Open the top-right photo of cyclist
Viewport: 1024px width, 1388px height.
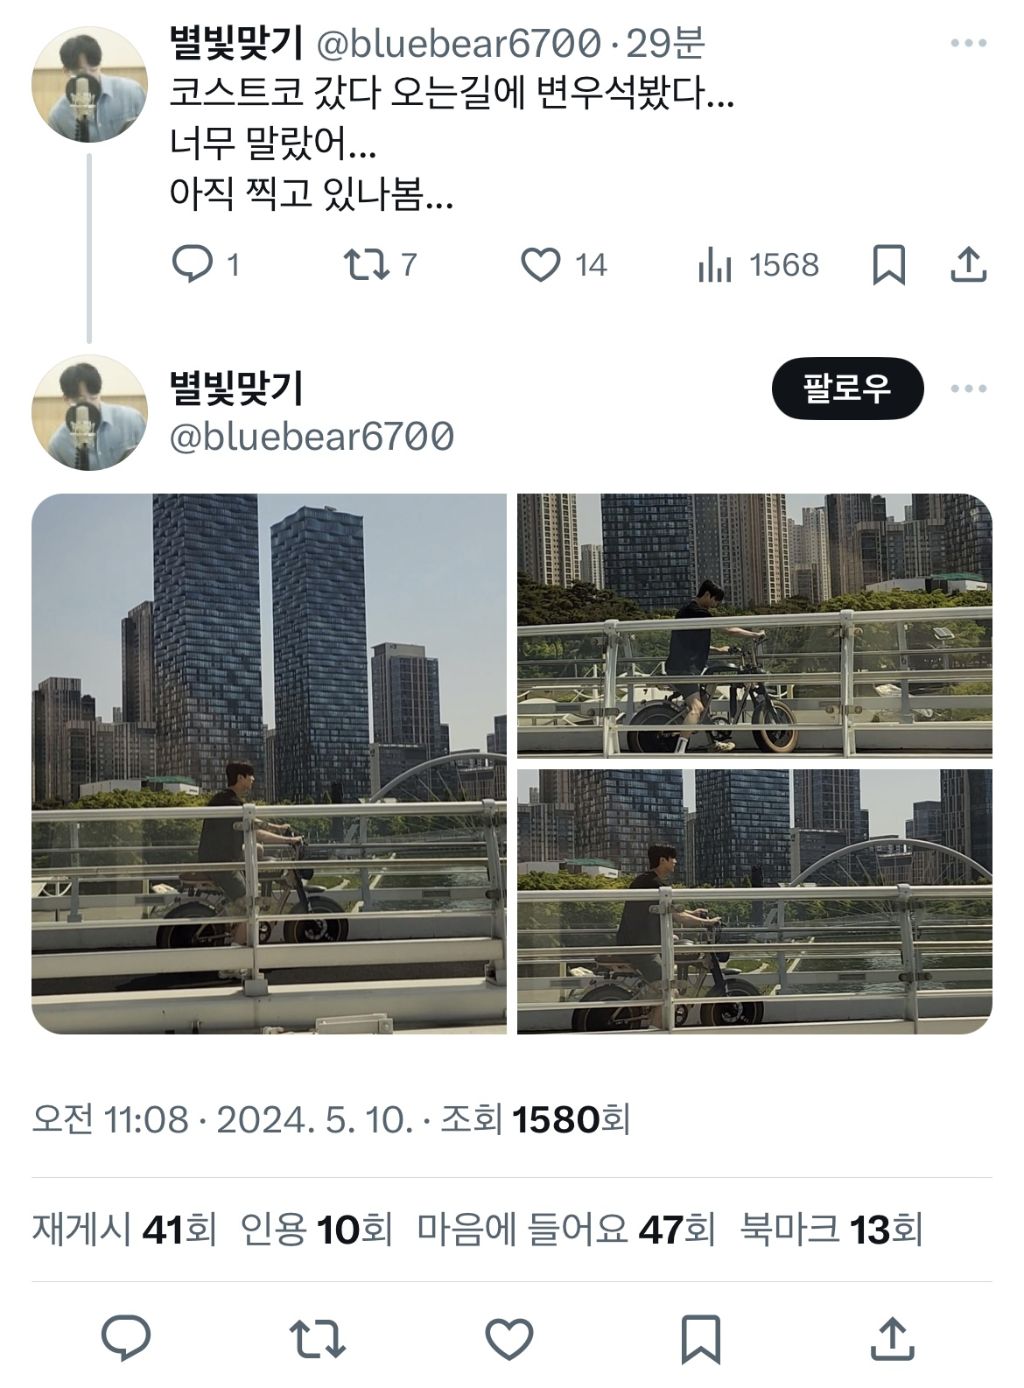pyautogui.click(x=755, y=624)
